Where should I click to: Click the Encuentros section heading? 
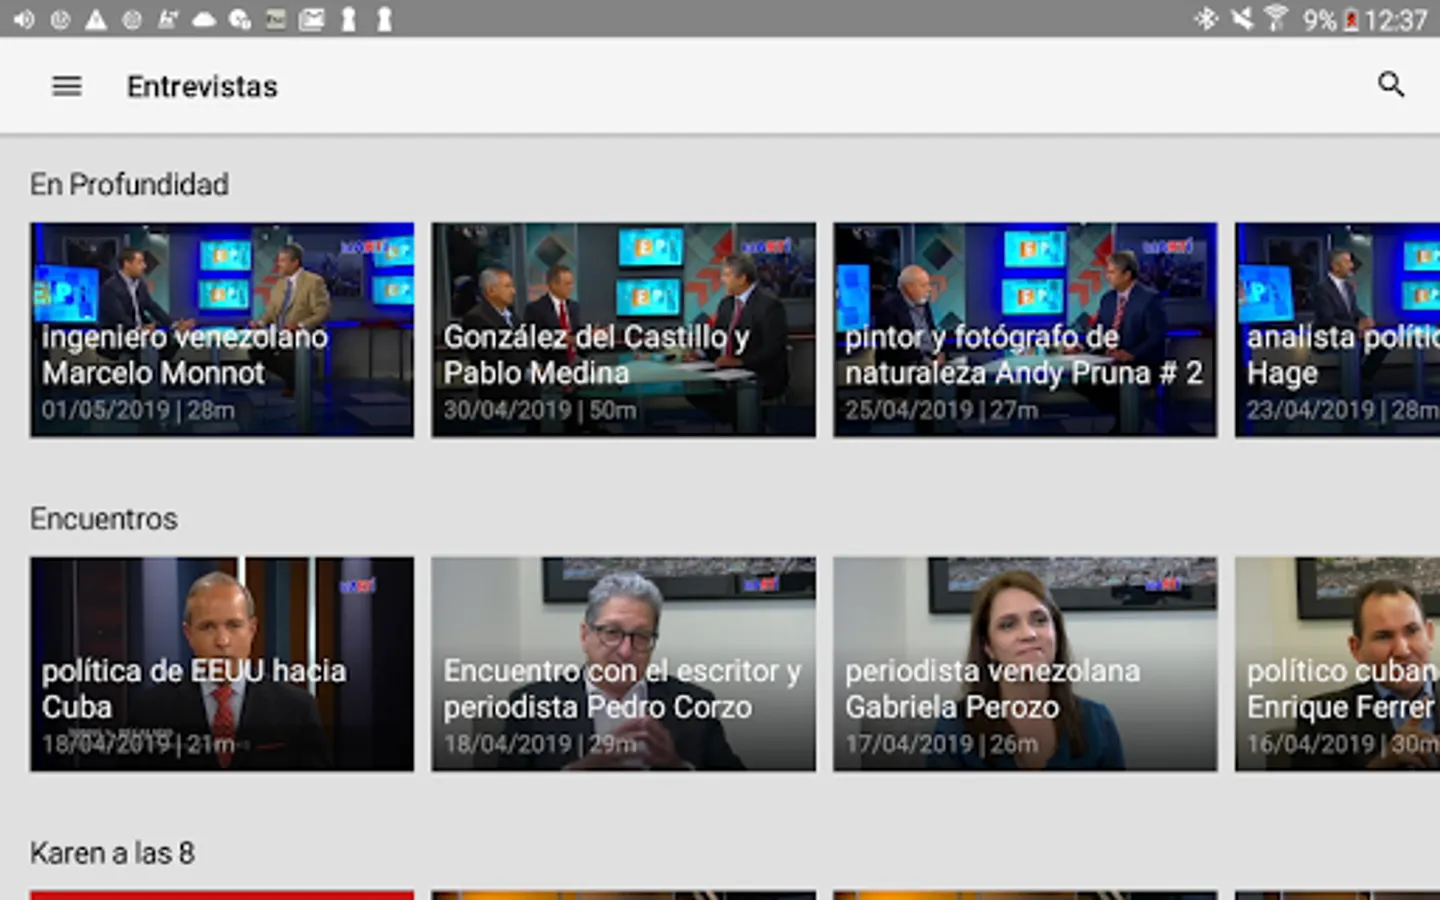click(x=104, y=519)
